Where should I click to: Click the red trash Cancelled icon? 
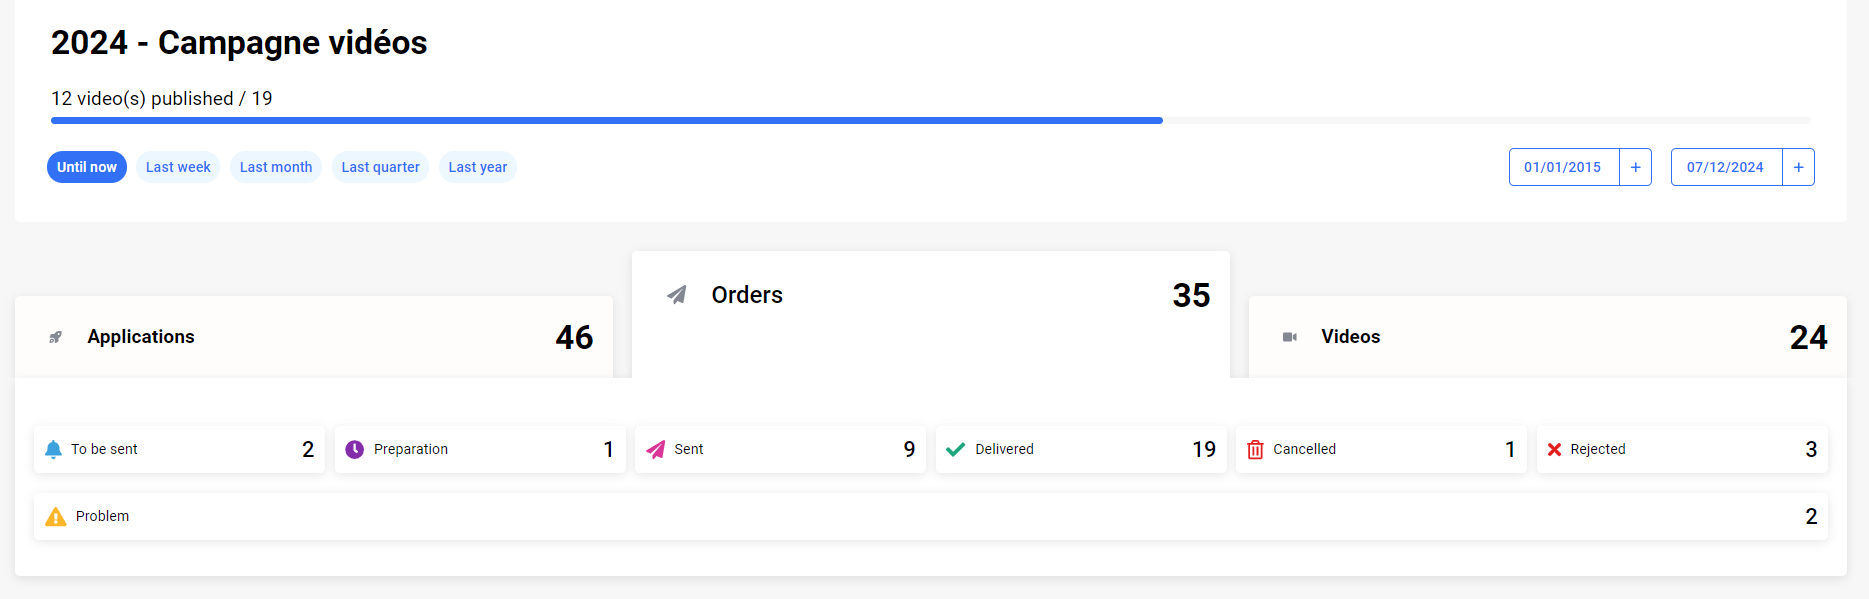click(1255, 450)
